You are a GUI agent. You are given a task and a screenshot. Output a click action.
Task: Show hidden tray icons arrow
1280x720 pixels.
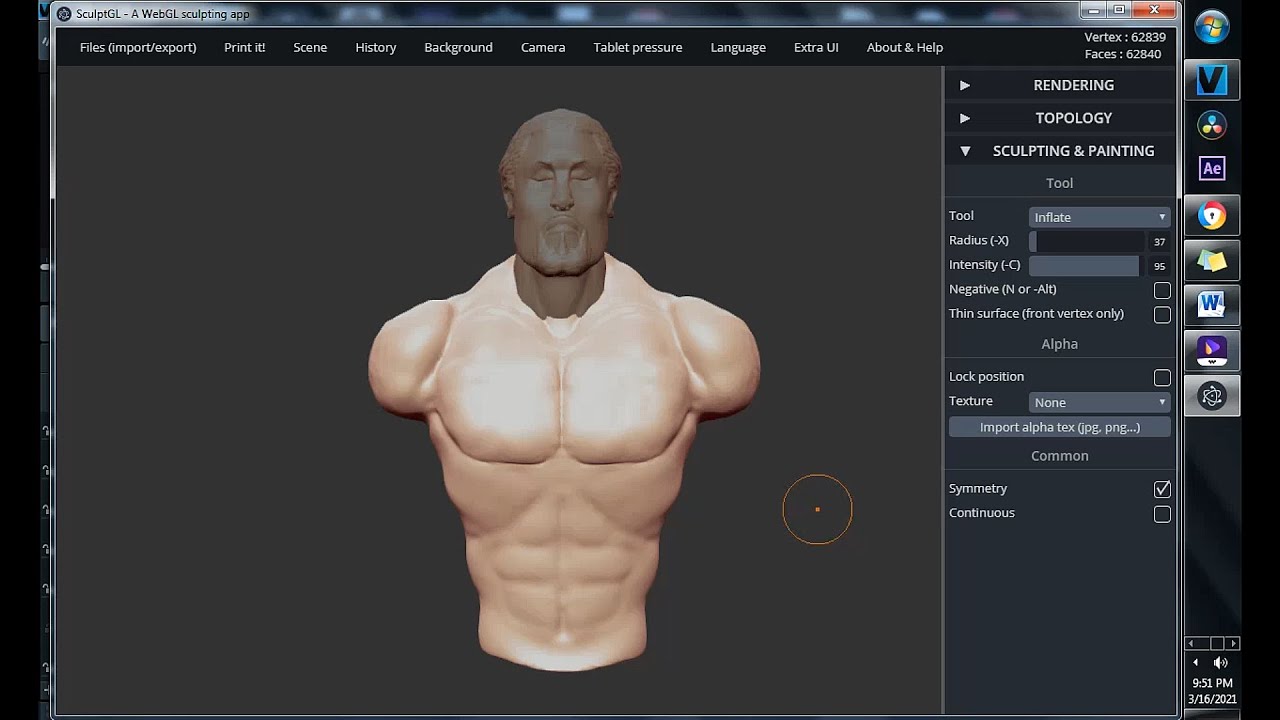coord(1196,662)
